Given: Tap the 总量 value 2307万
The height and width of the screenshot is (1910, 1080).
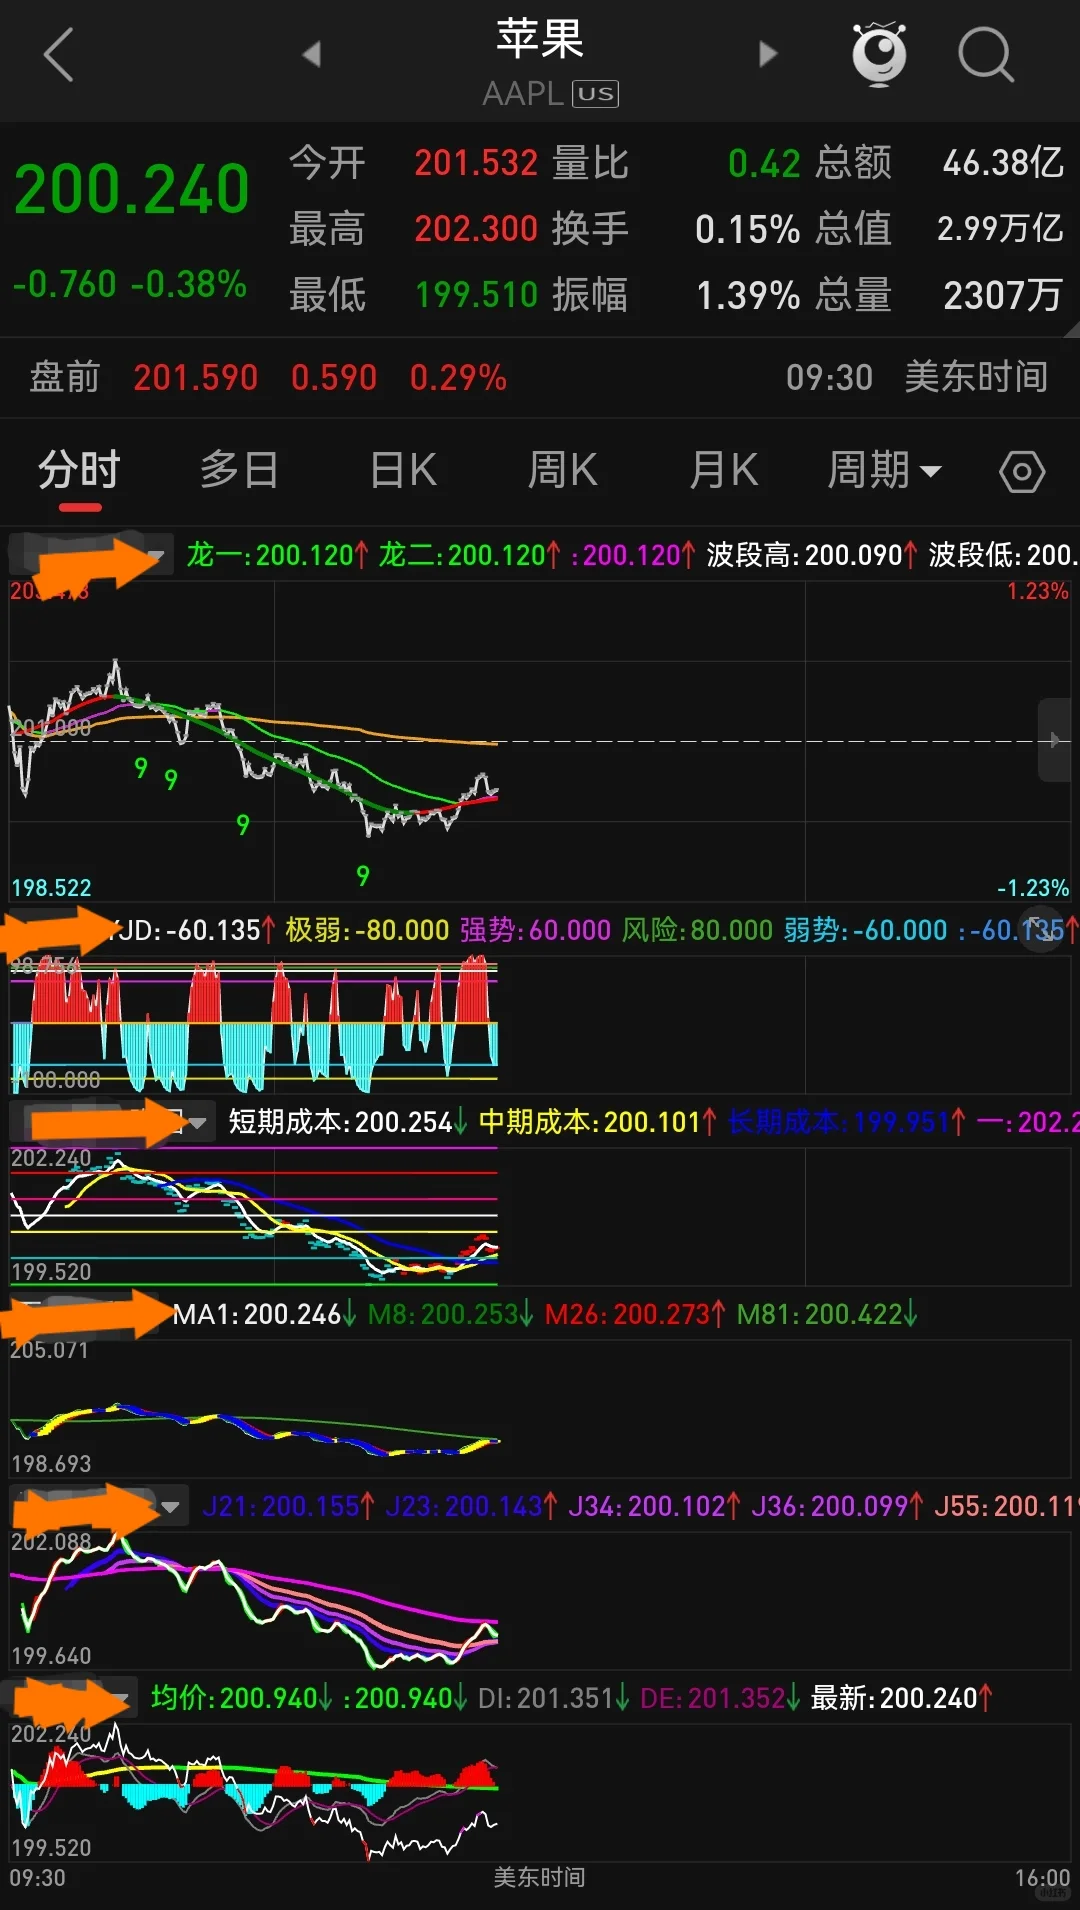Looking at the screenshot, I should (1003, 295).
